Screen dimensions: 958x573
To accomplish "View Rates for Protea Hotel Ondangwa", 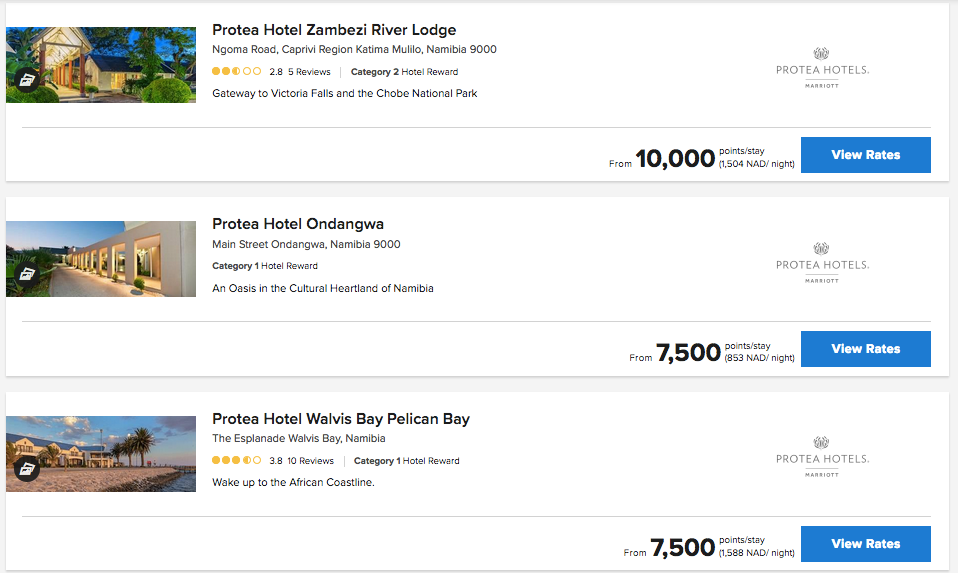I will (x=865, y=349).
